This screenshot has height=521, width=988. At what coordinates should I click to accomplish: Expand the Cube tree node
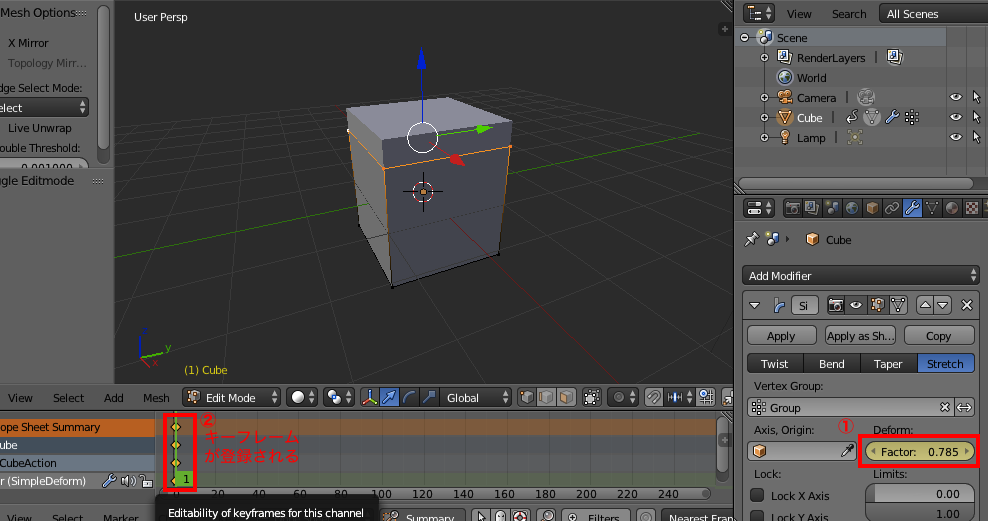click(764, 118)
